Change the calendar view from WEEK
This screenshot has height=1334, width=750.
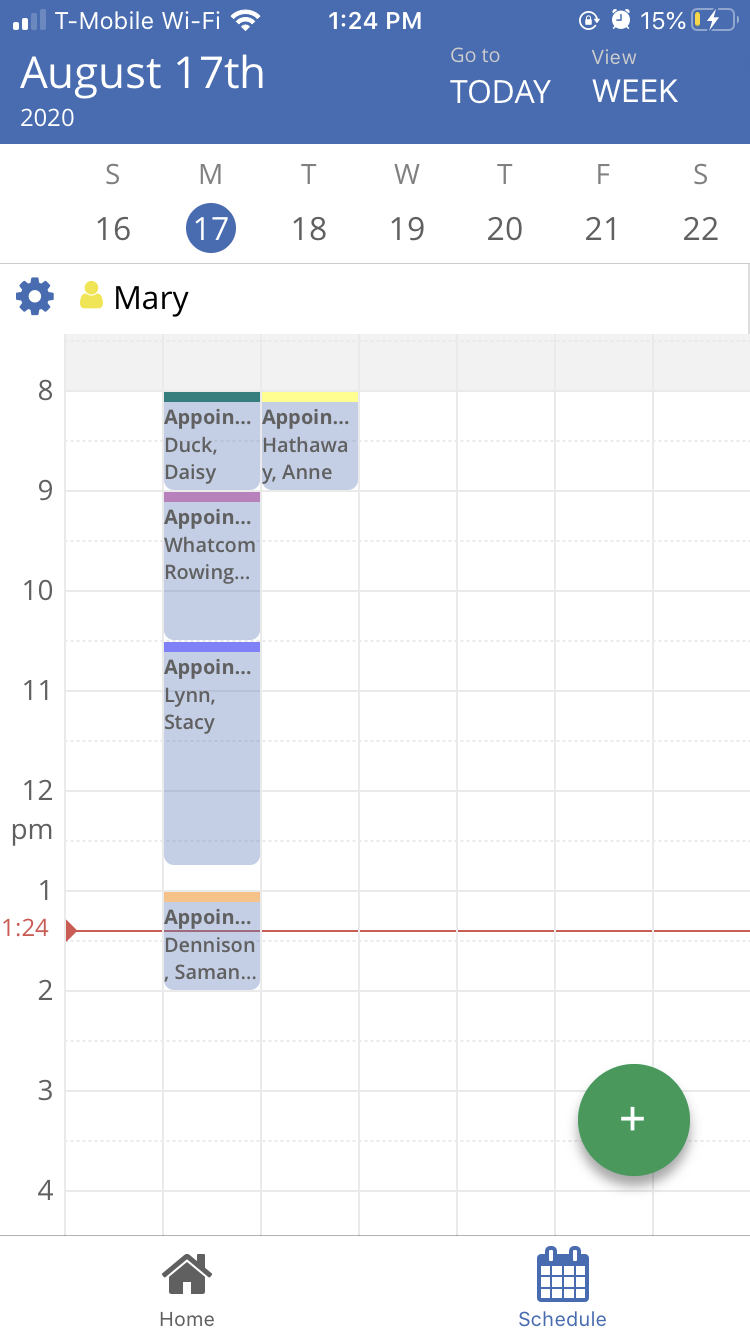pyautogui.click(x=635, y=78)
